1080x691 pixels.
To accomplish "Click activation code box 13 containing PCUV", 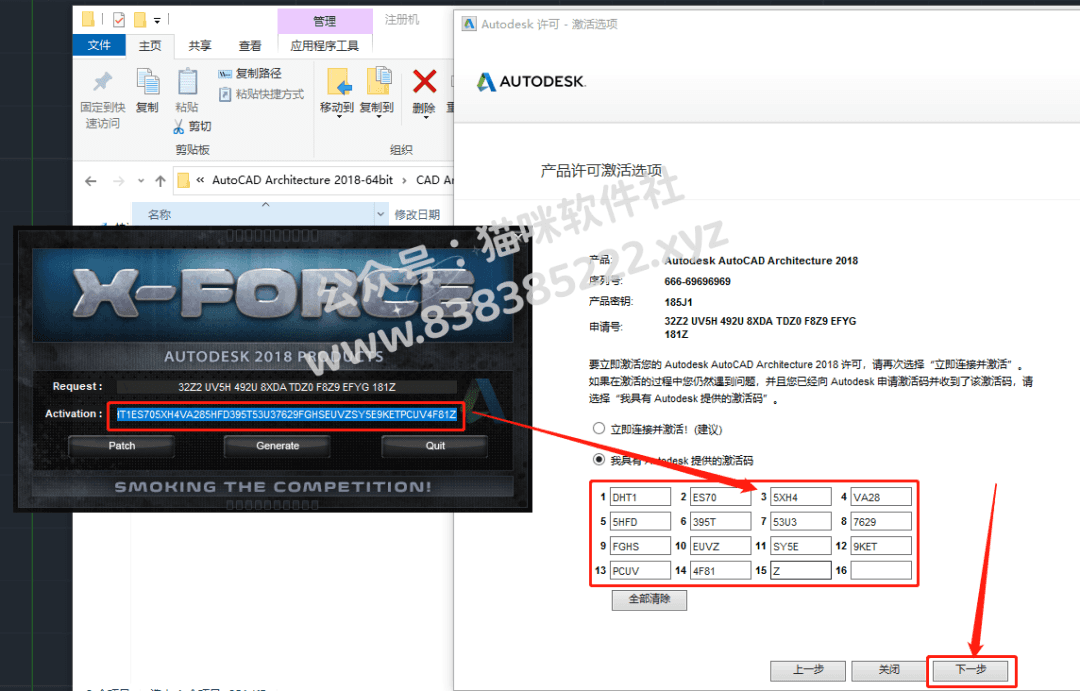I will (x=640, y=570).
